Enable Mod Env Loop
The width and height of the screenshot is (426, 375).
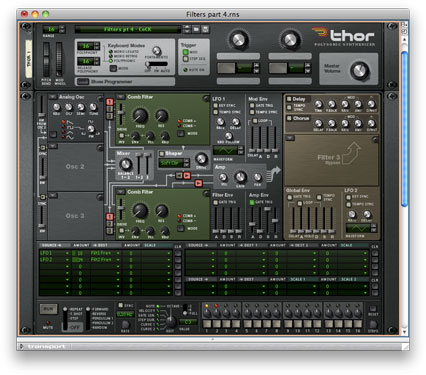tap(255, 120)
